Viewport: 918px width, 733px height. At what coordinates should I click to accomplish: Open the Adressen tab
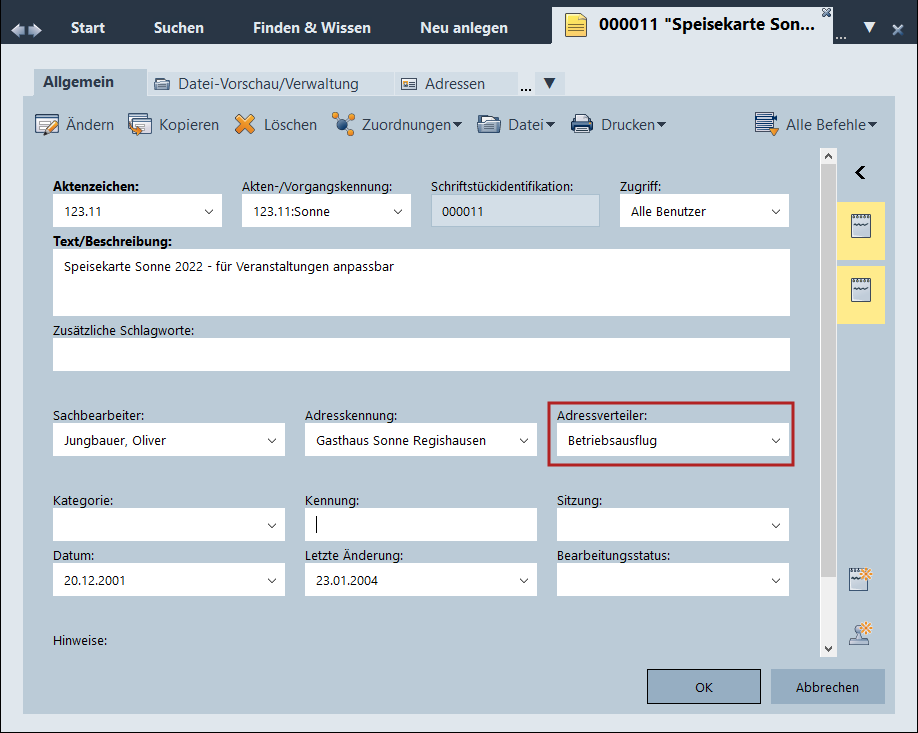[x=443, y=84]
